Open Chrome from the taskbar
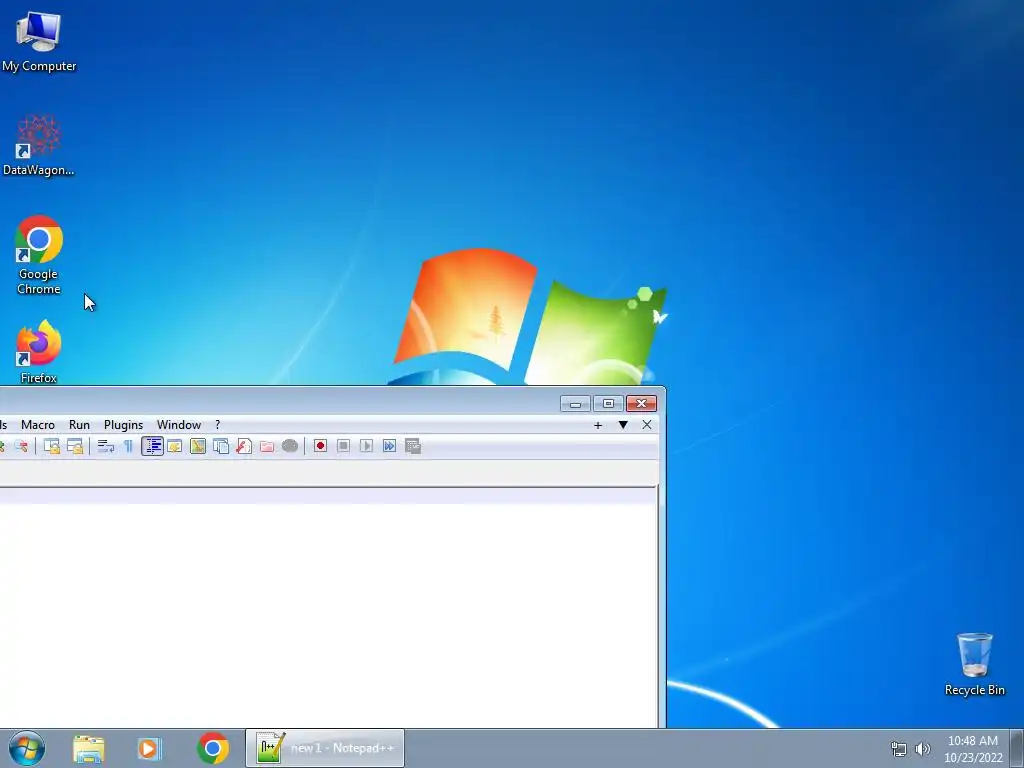Image resolution: width=1024 pixels, height=768 pixels. pyautogui.click(x=212, y=749)
